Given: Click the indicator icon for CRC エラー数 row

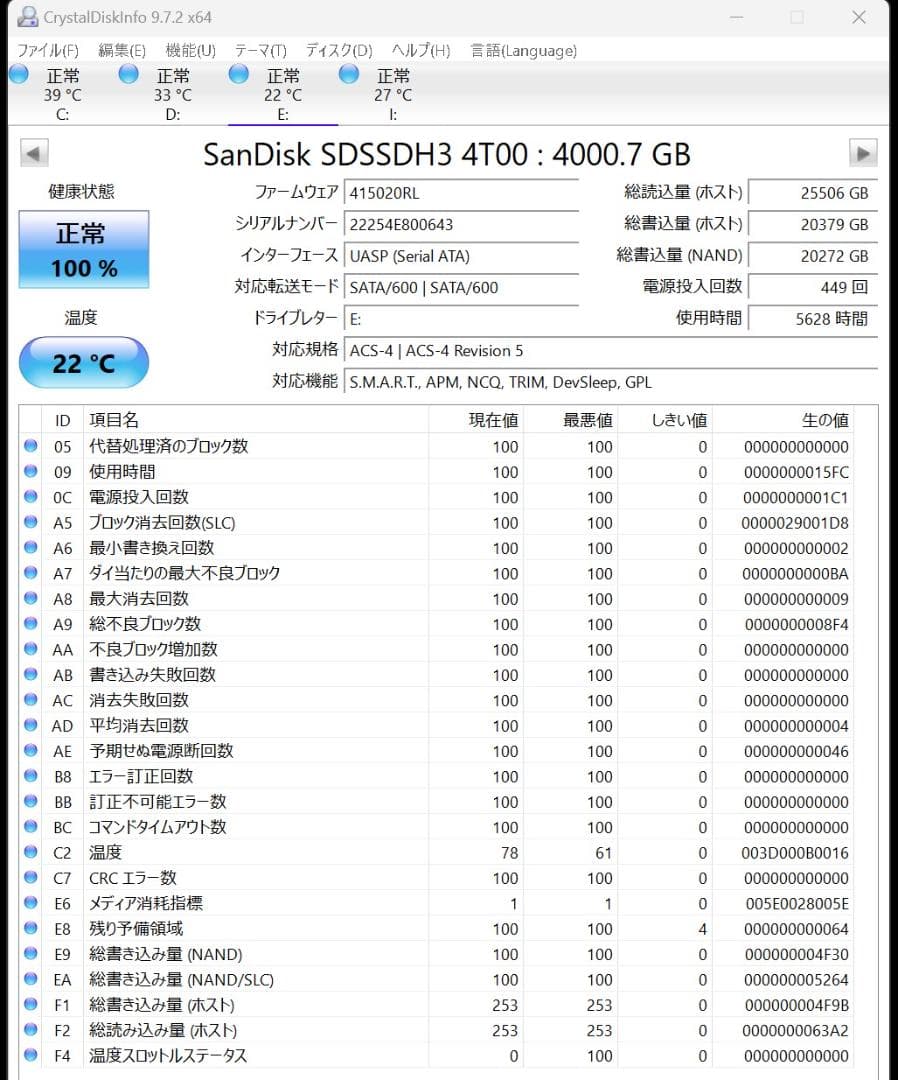Looking at the screenshot, I should point(31,877).
